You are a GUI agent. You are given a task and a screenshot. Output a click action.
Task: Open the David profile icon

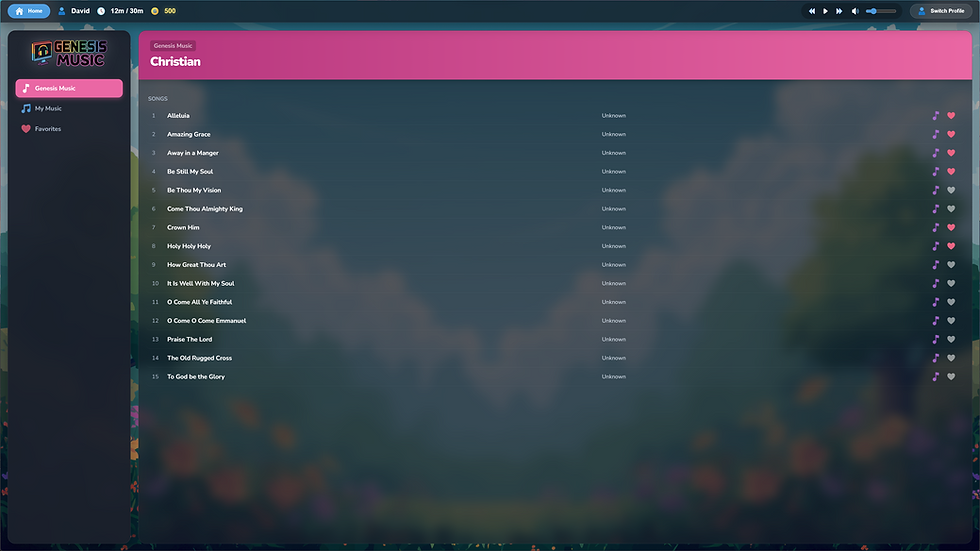click(61, 11)
